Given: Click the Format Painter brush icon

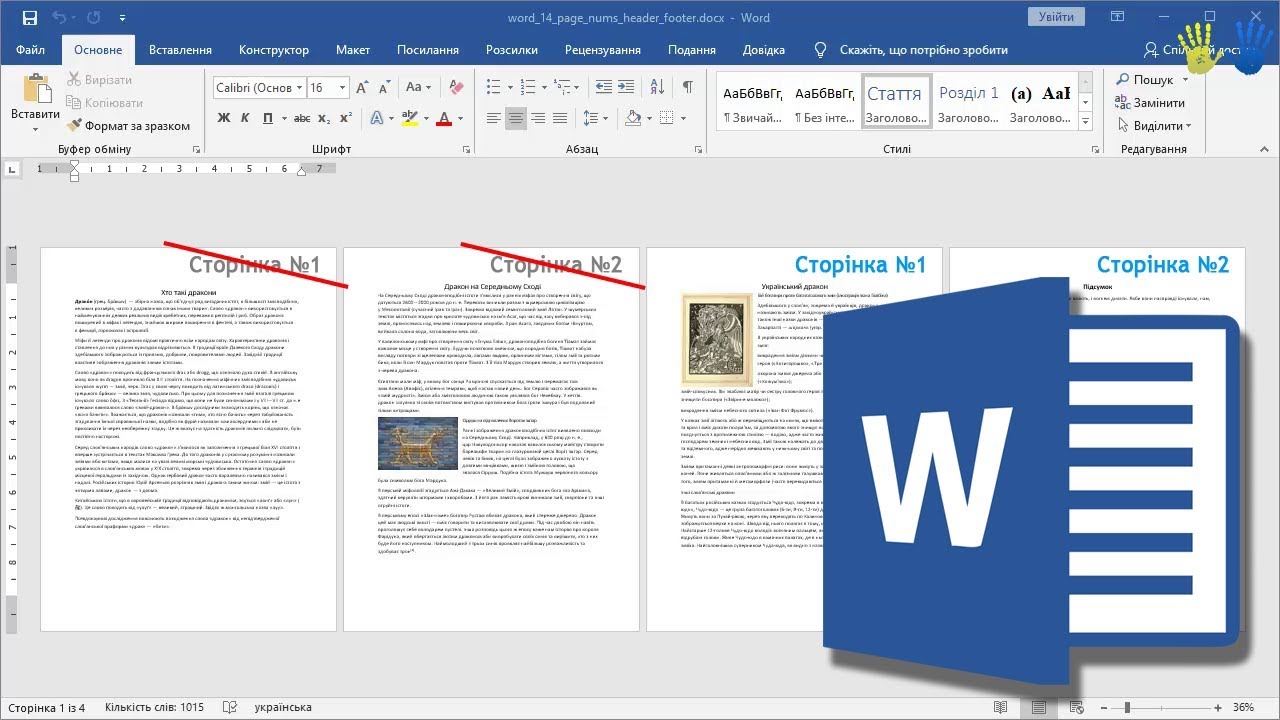Looking at the screenshot, I should point(75,126).
